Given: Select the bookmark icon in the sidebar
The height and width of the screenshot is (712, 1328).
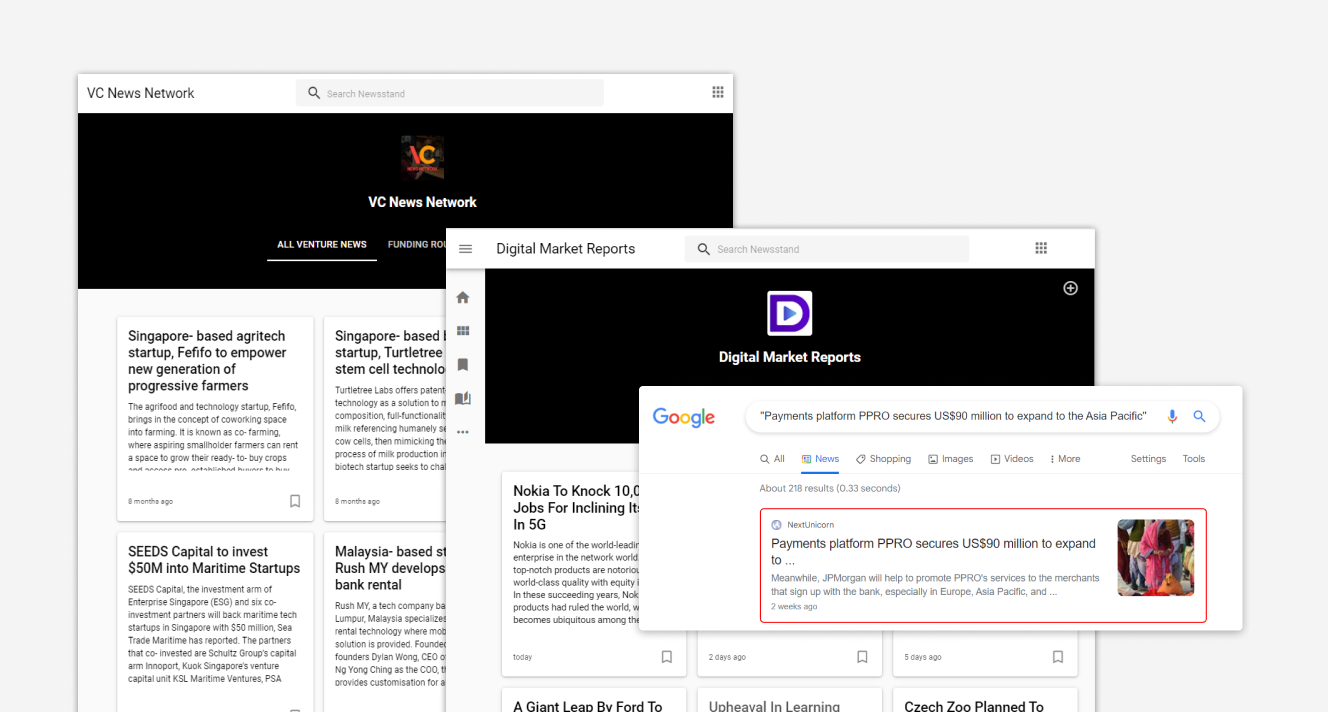Looking at the screenshot, I should click(462, 364).
